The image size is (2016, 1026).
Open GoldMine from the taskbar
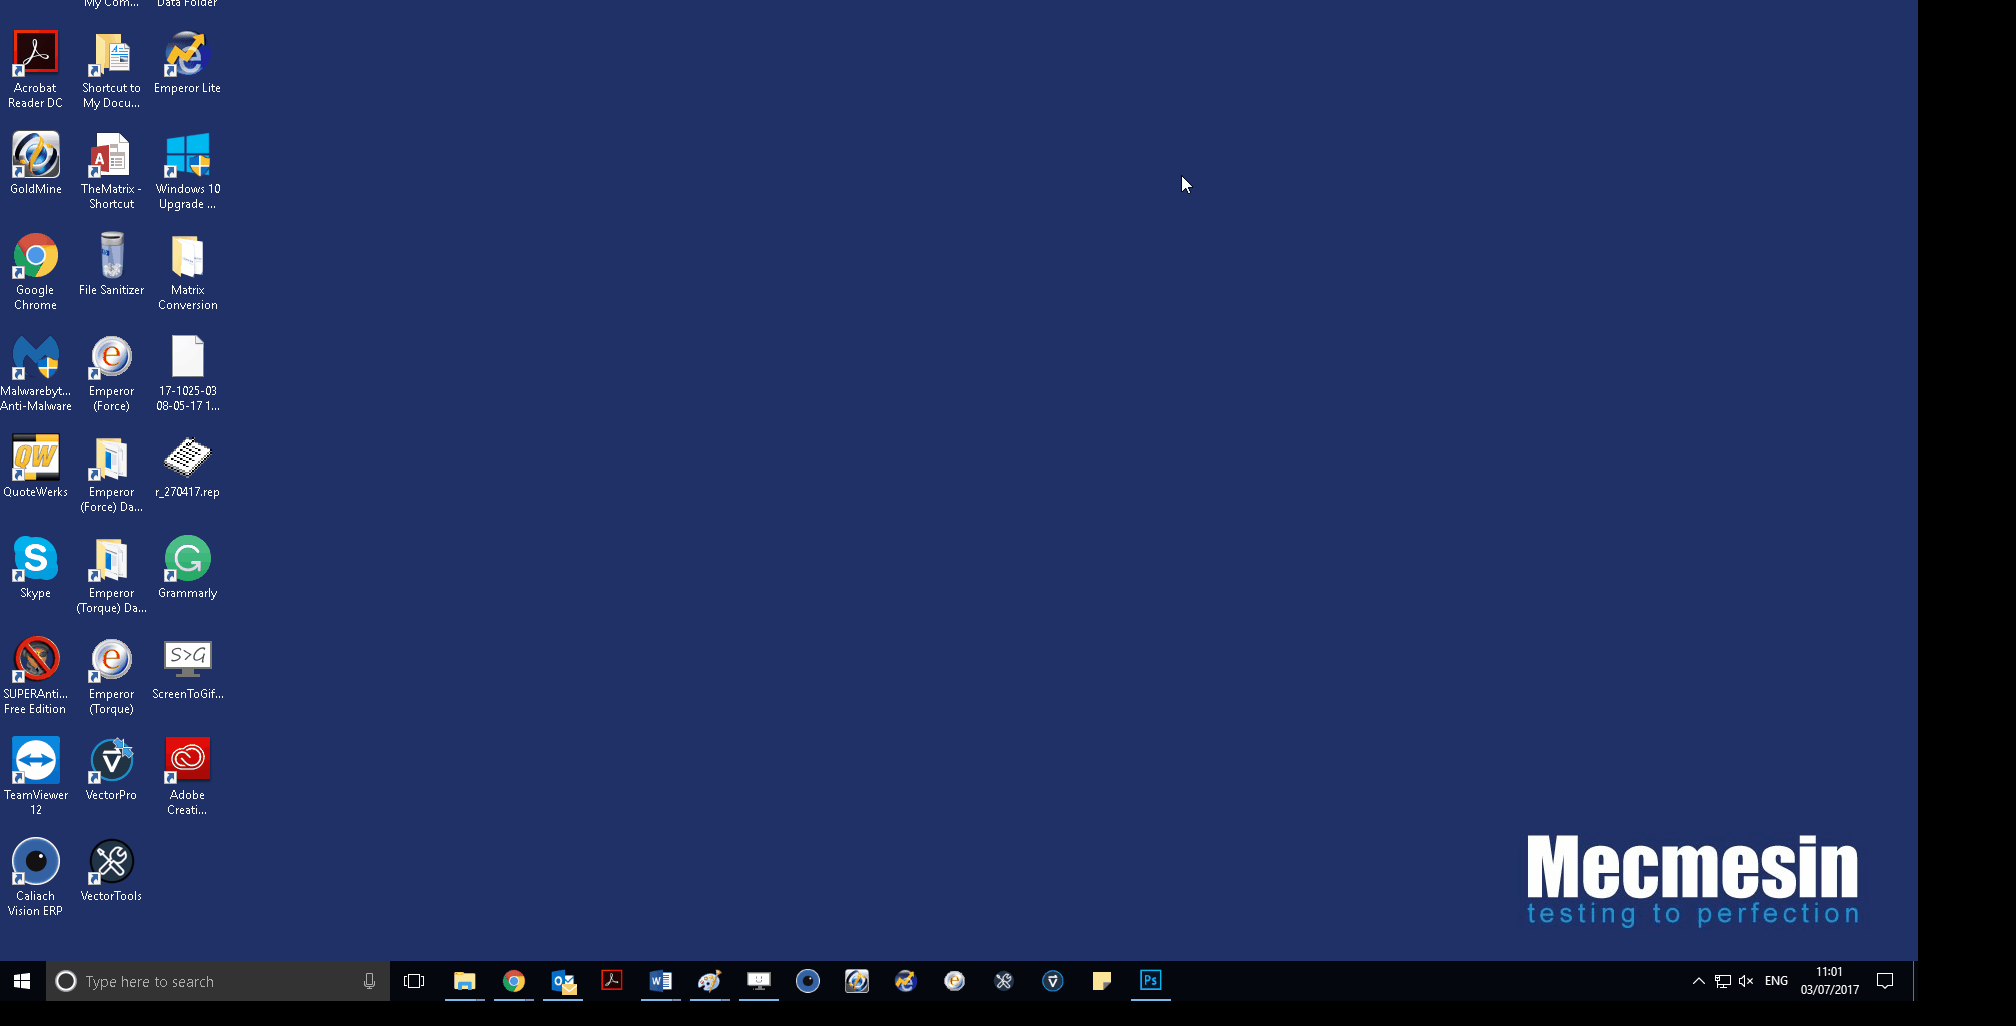point(857,981)
